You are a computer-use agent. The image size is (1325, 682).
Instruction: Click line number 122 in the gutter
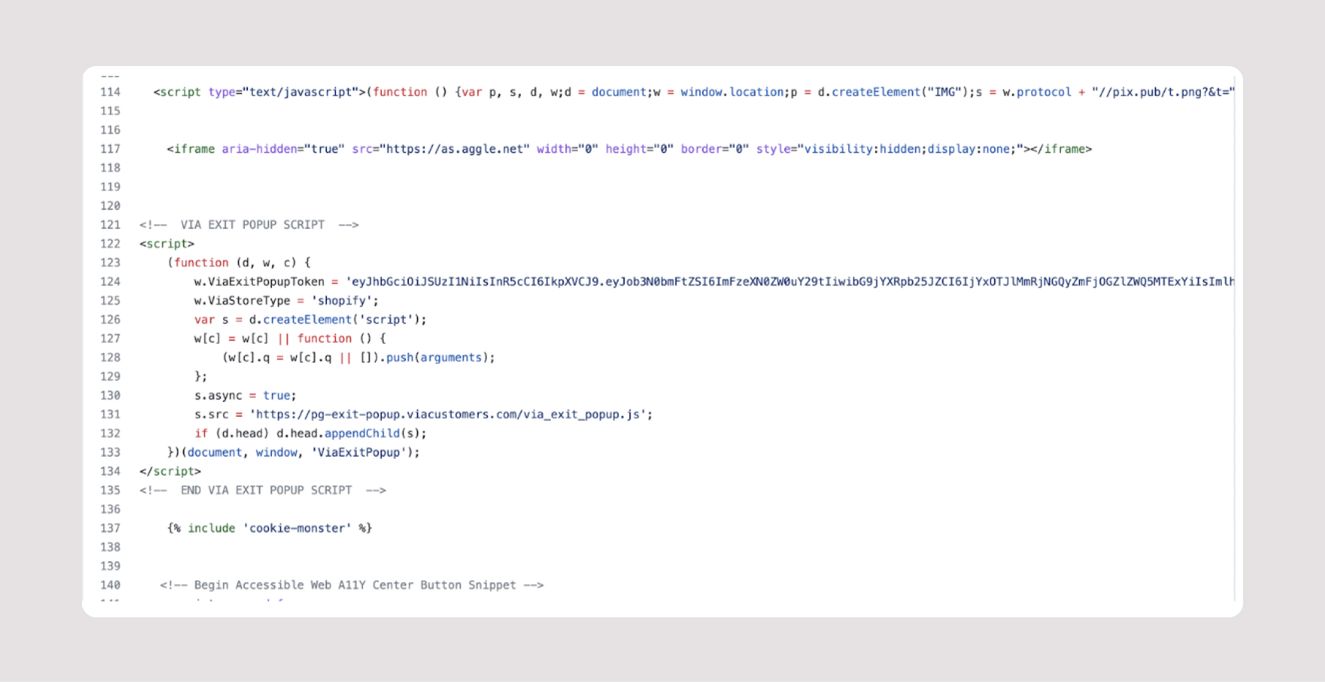110,243
